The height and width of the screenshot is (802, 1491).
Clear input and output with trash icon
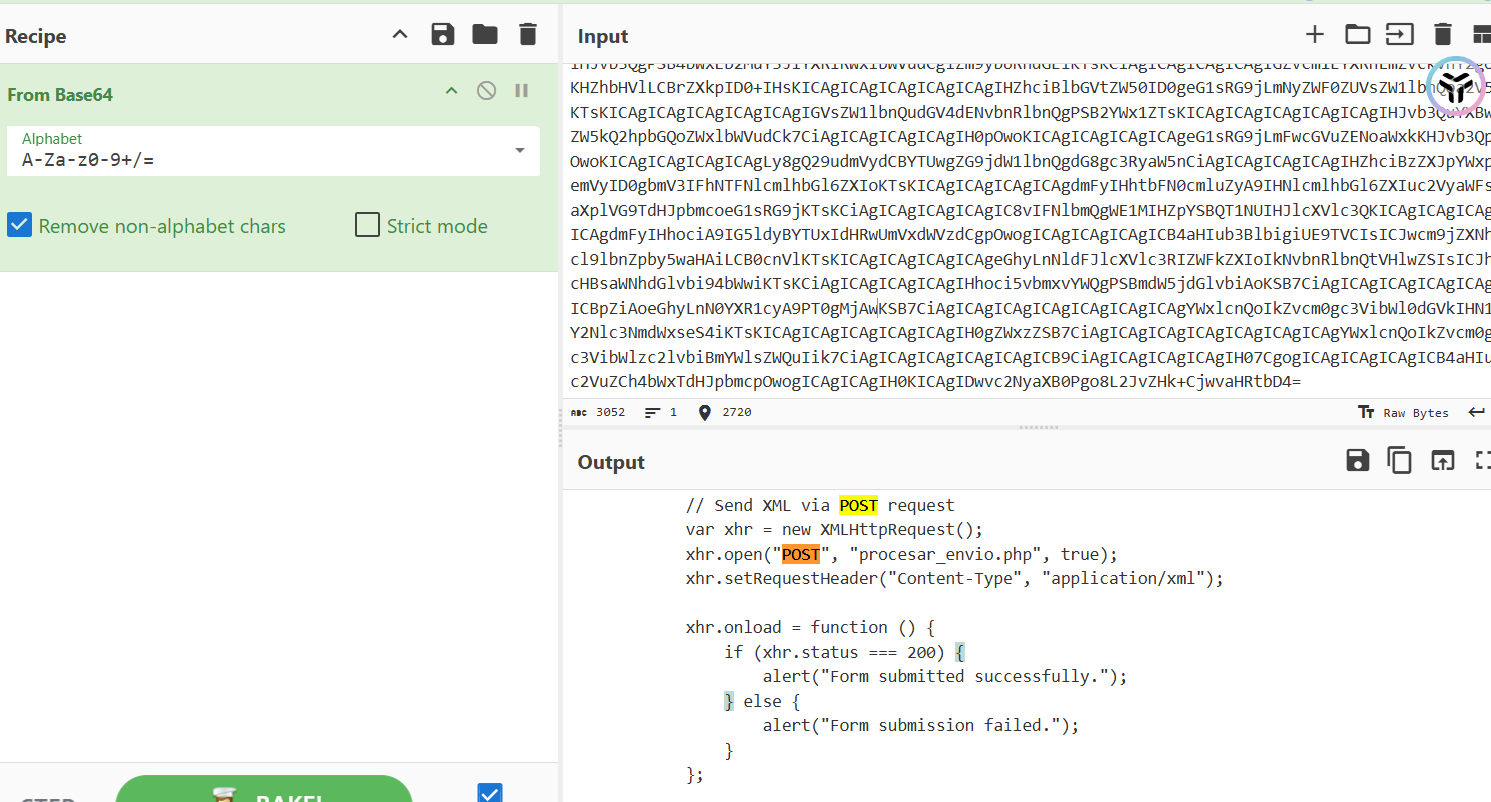click(x=1442, y=35)
